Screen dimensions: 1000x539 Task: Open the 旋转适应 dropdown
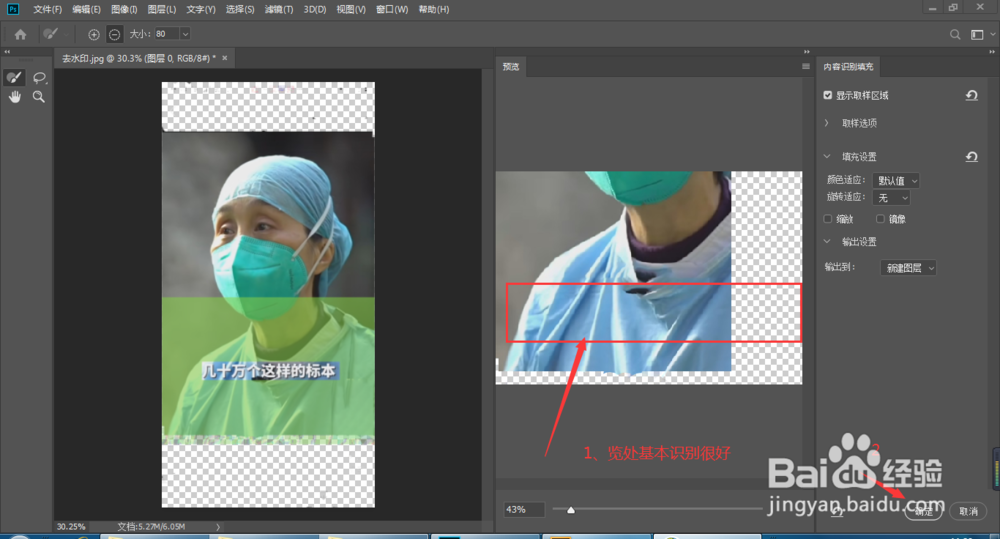(891, 198)
